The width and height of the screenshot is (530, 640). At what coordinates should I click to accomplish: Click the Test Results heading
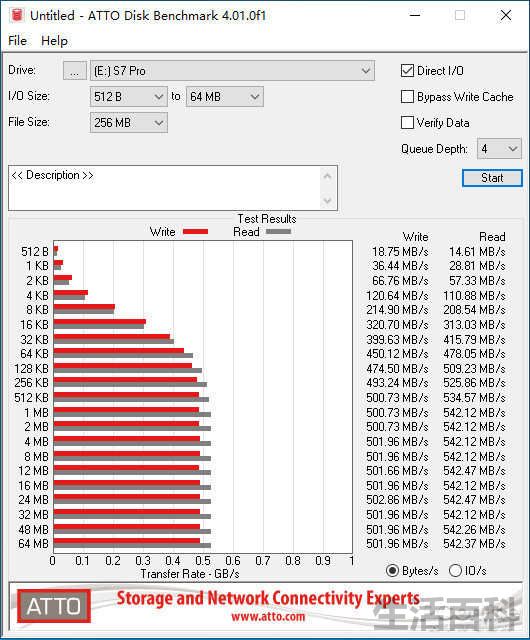click(x=267, y=219)
